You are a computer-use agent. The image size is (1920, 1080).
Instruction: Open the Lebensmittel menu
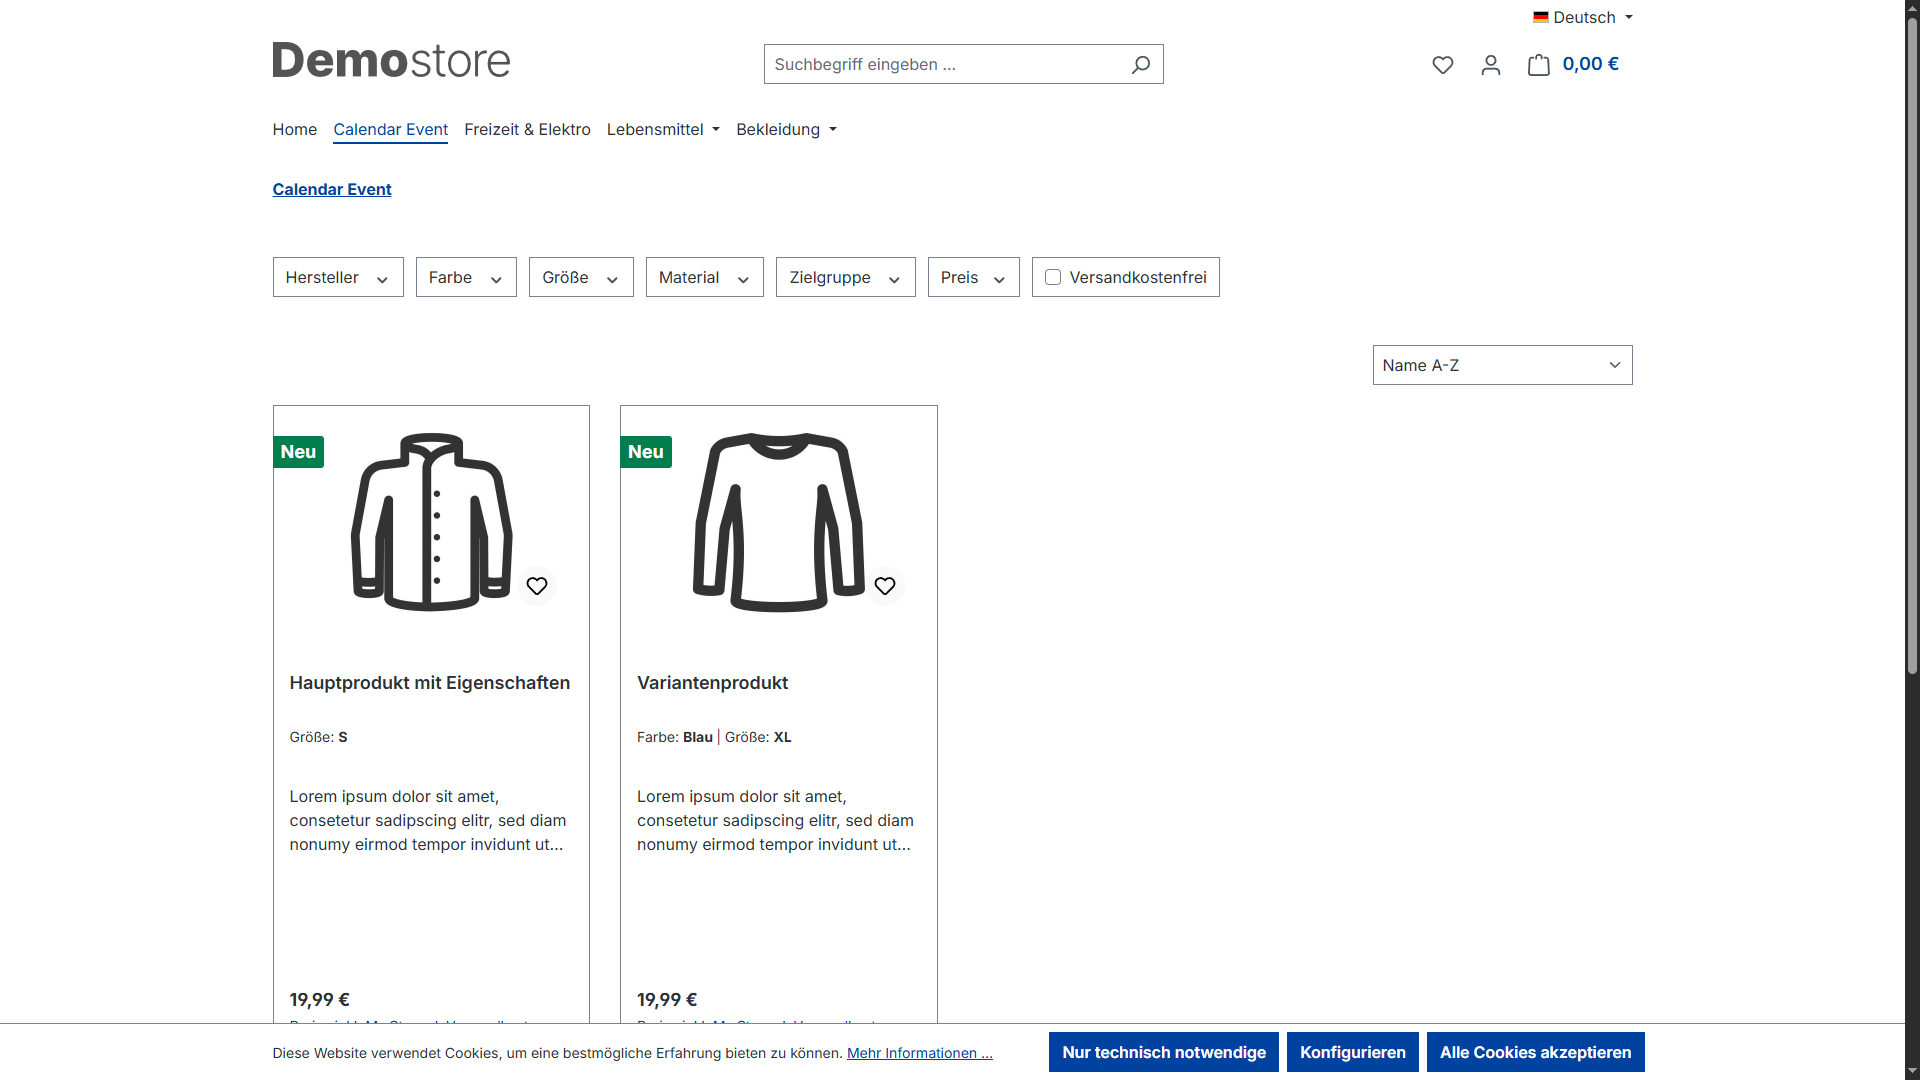[x=662, y=129]
